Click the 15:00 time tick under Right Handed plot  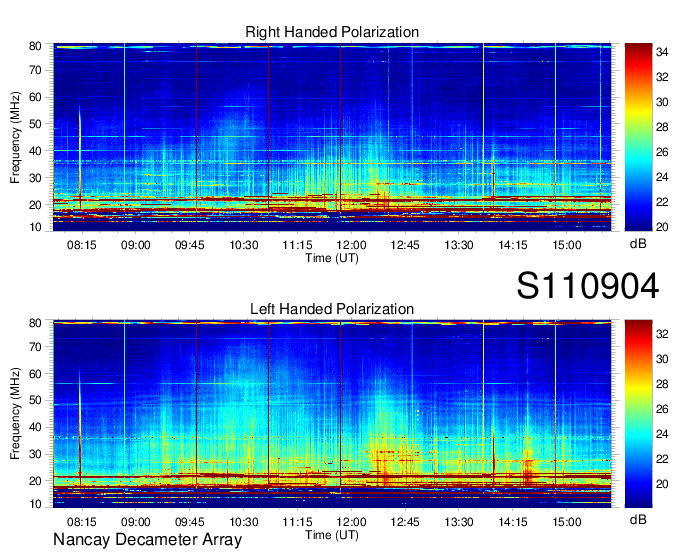(567, 245)
